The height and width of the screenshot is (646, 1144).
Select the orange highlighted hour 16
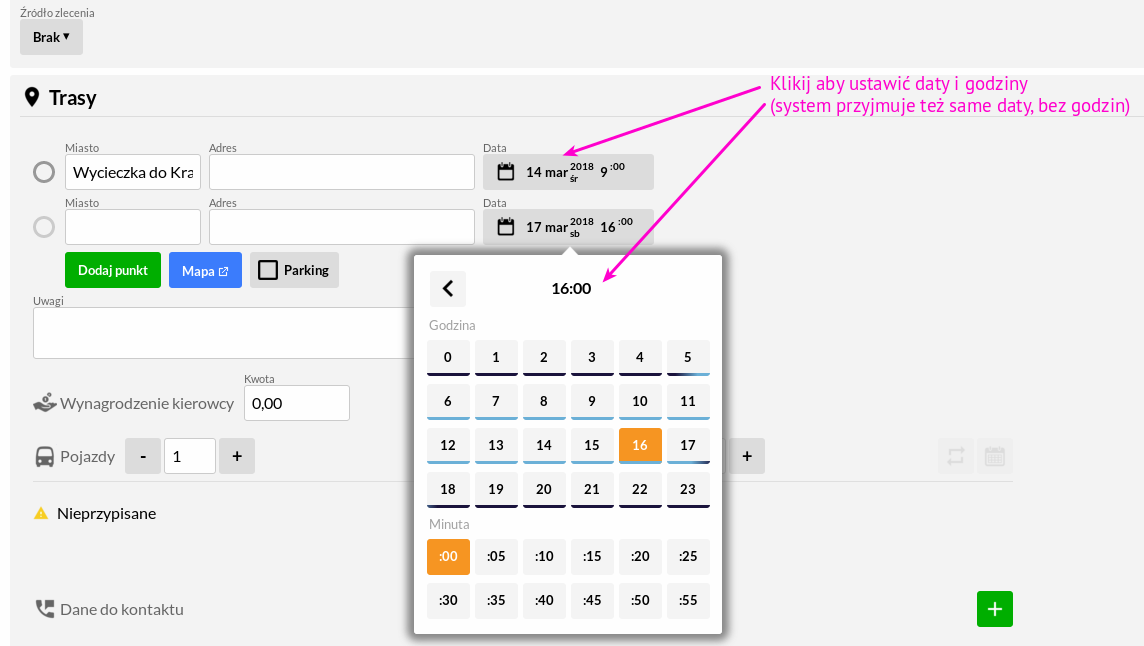(x=640, y=445)
